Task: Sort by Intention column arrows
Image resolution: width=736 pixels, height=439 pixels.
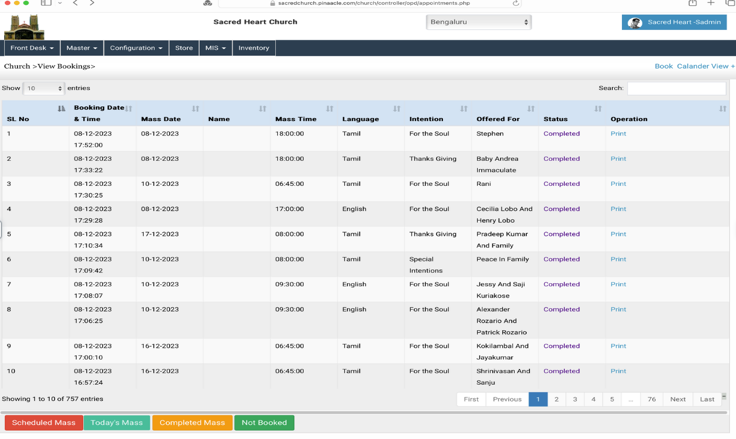Action: pyautogui.click(x=464, y=108)
